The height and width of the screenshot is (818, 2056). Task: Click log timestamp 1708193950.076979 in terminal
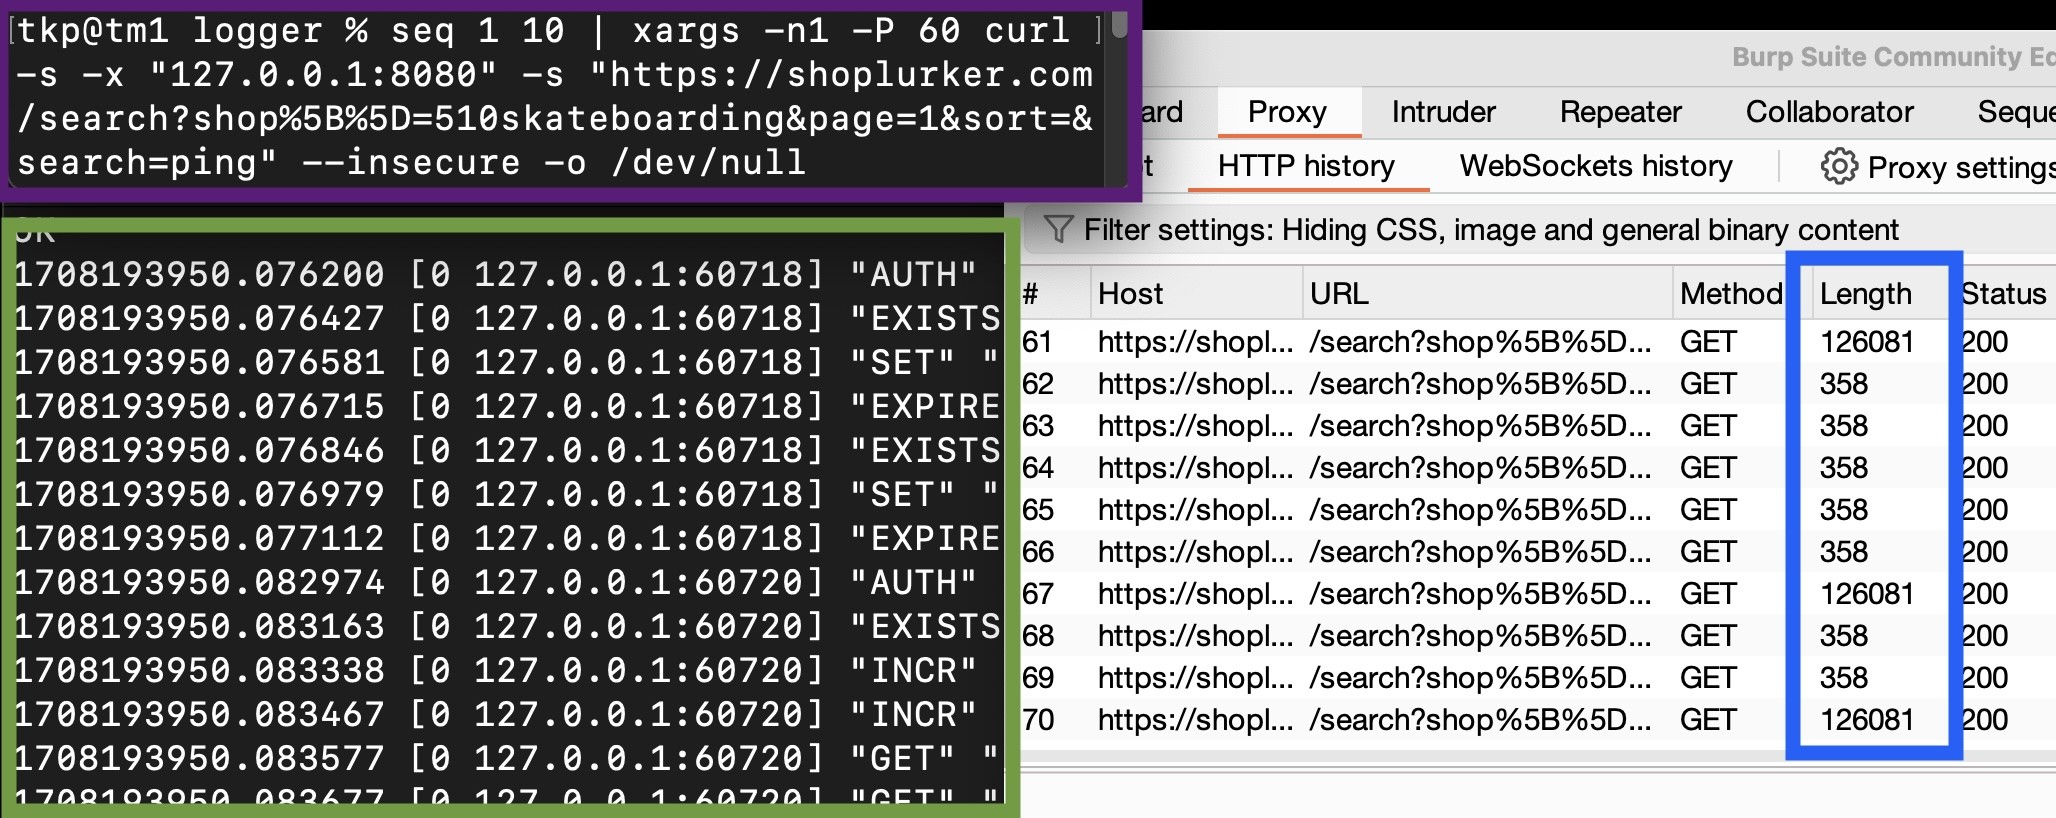pos(200,494)
